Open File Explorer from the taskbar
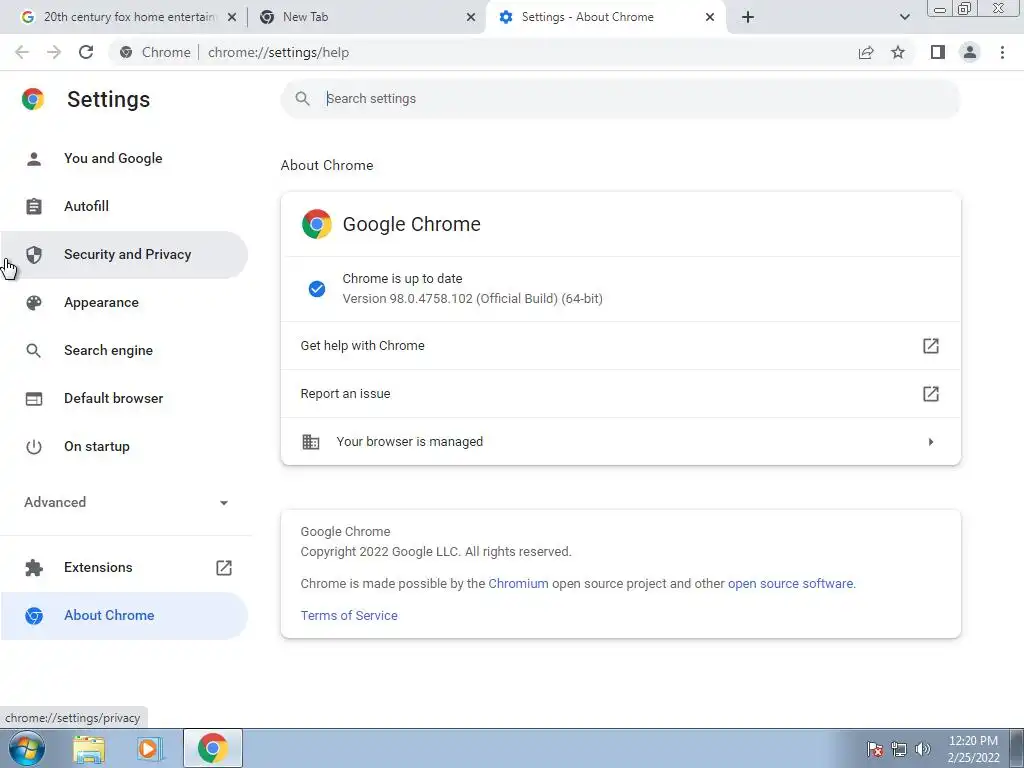The image size is (1024, 768). click(x=89, y=748)
